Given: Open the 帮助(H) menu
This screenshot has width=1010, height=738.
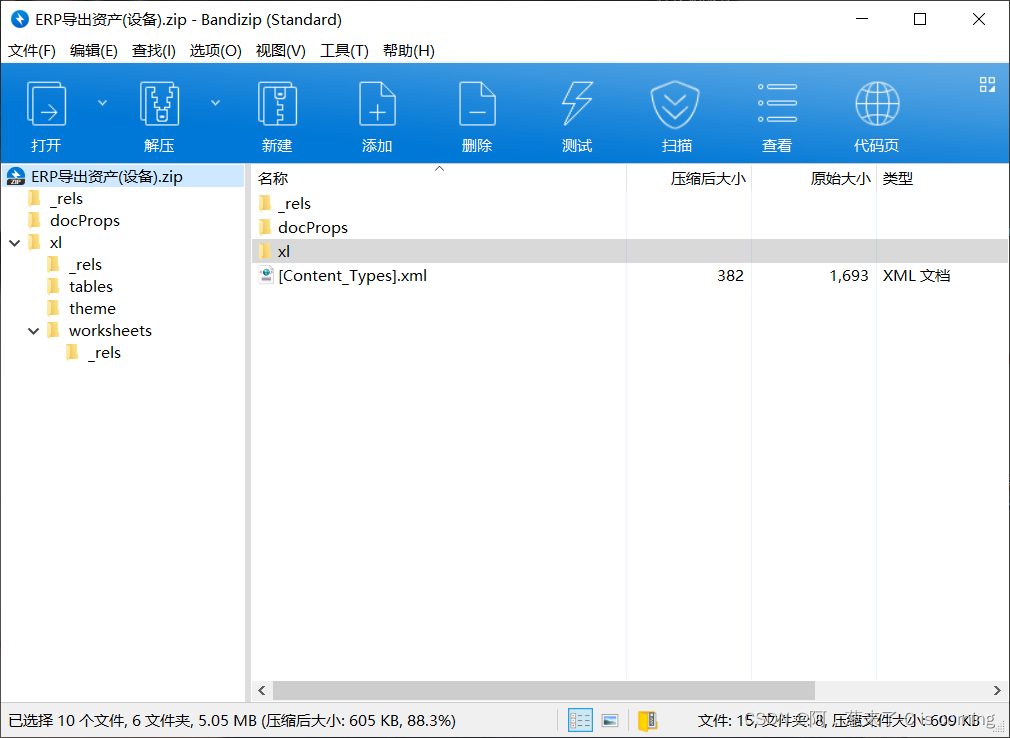Looking at the screenshot, I should tap(409, 51).
